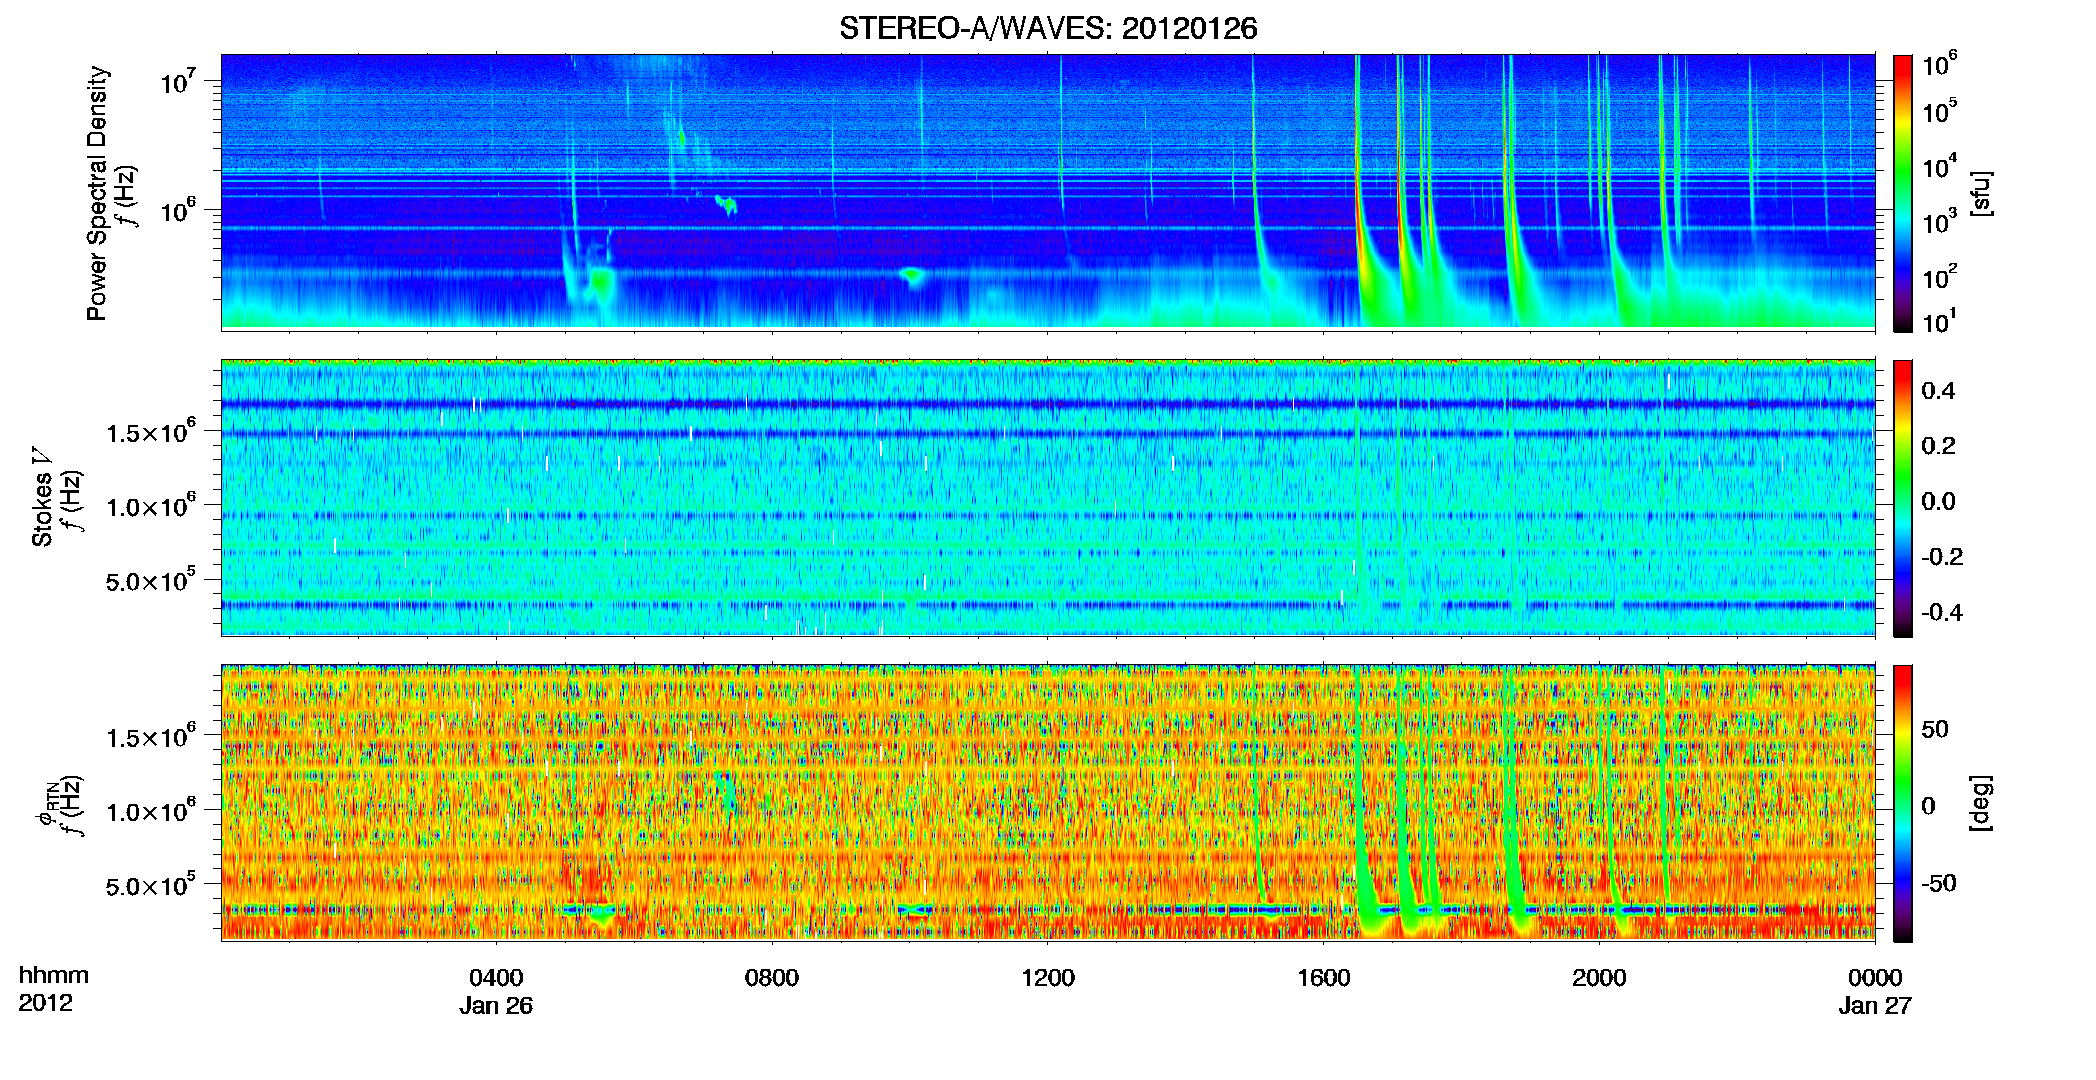Click the Power Spectral Density color bar
This screenshot has width=2096, height=1080.
pos(1903,193)
